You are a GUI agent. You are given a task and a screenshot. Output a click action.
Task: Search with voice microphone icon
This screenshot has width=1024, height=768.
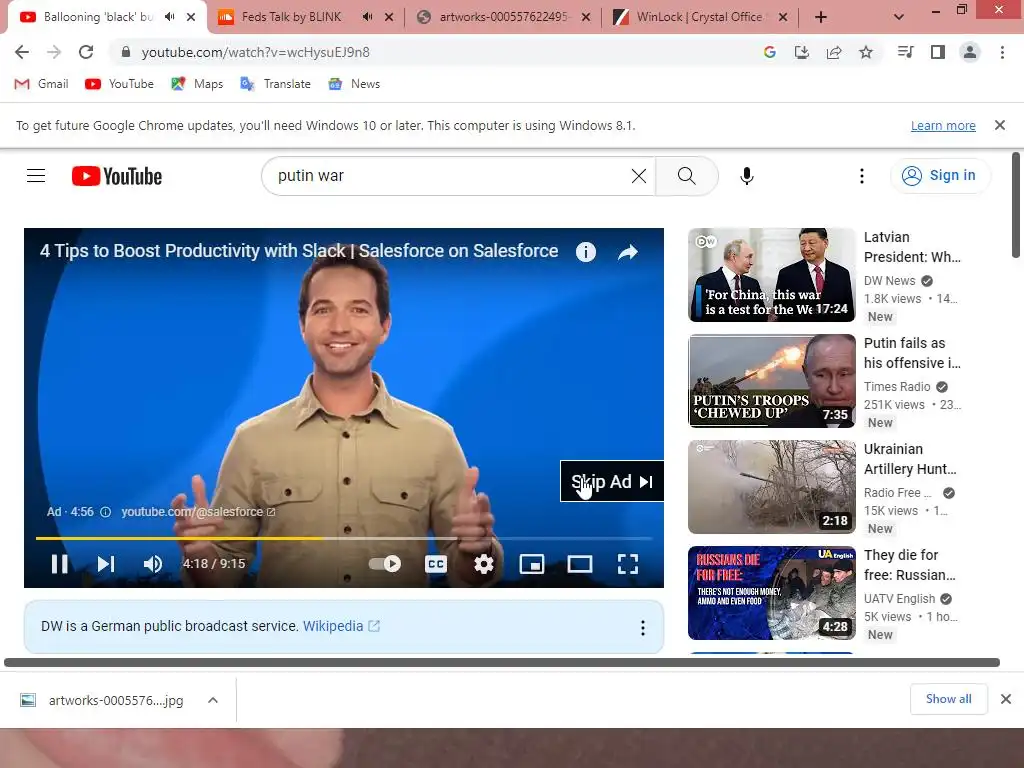point(747,176)
